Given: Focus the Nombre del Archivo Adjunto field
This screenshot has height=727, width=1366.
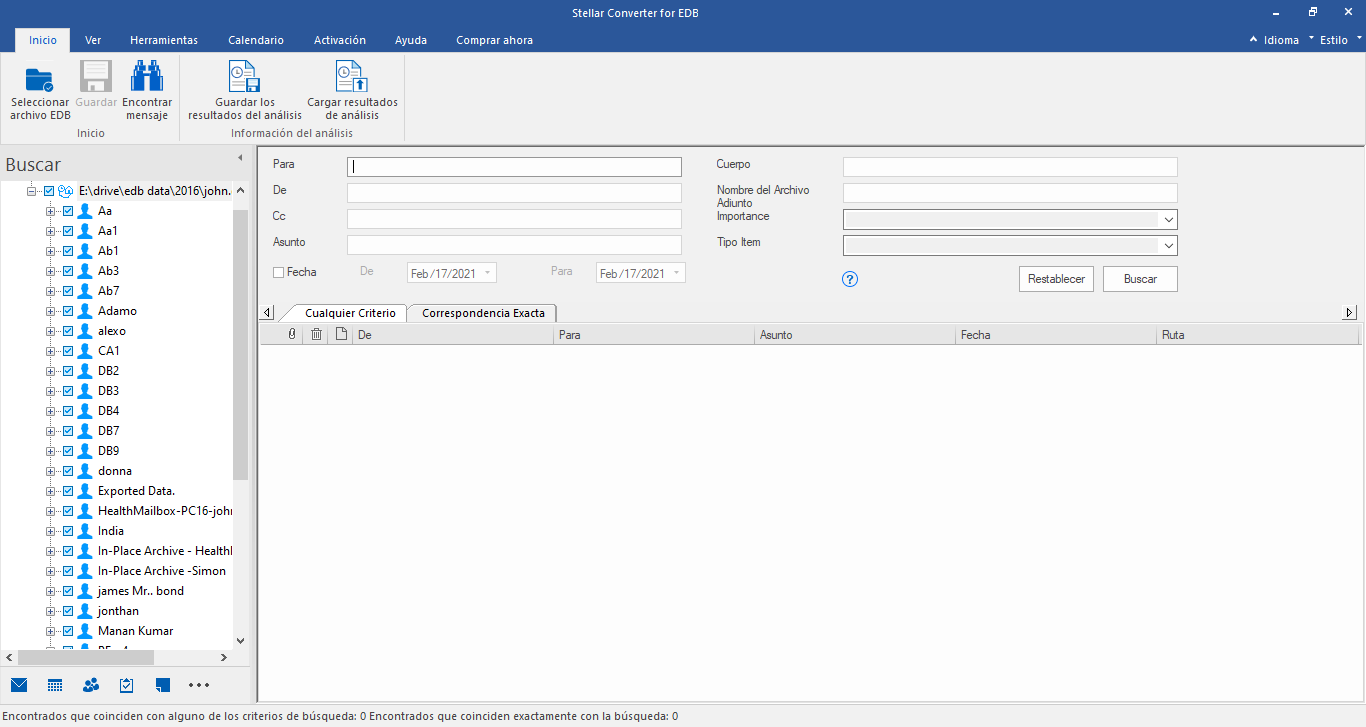Looking at the screenshot, I should click(1010, 193).
